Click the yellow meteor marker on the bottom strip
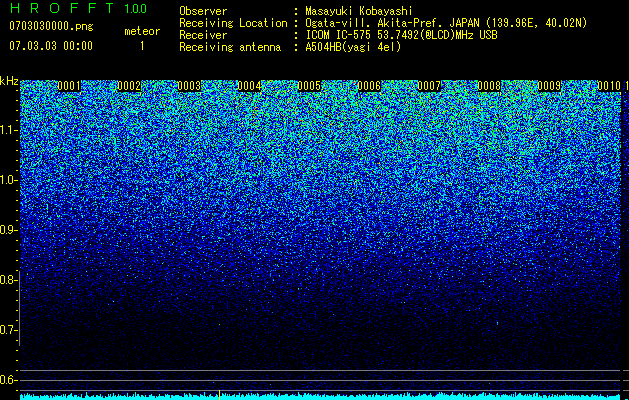629x400 pixels. [x=219, y=395]
